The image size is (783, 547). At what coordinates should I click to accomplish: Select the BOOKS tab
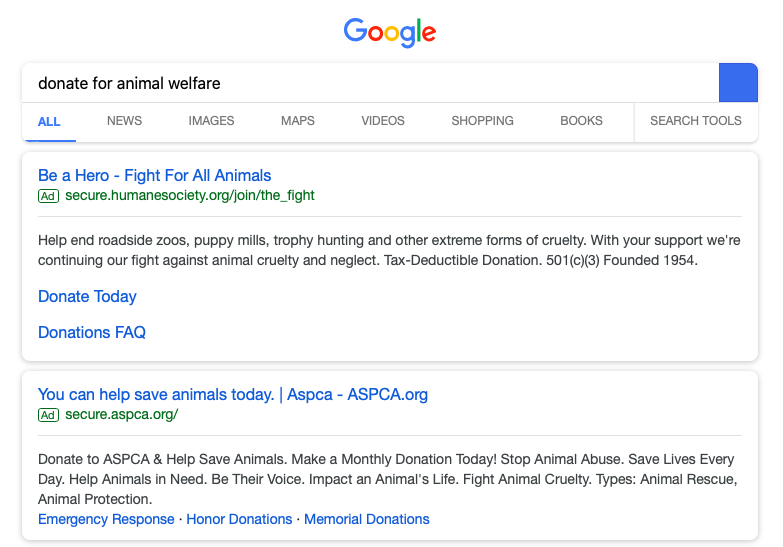coord(581,121)
